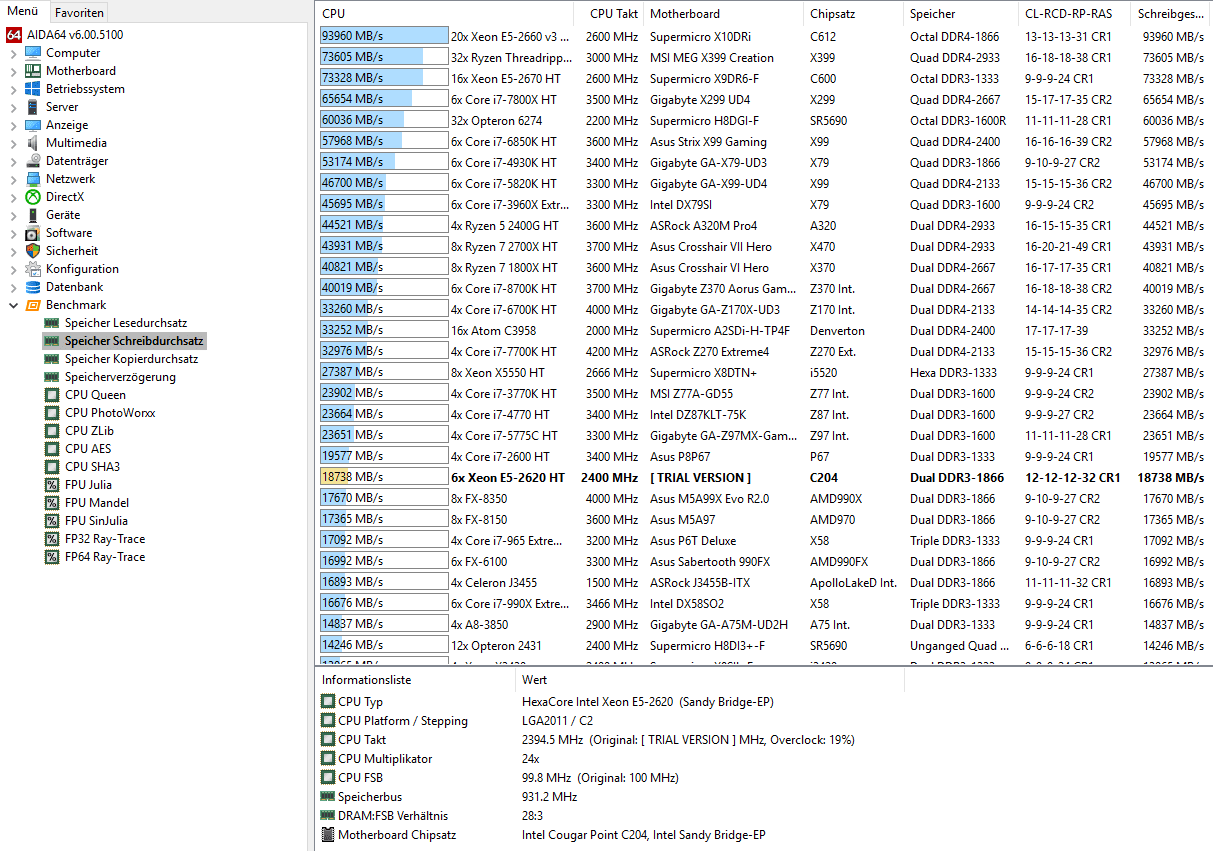Expand the Betriebssystem tree node
Screen dimensions: 1213x851
[x=13, y=89]
